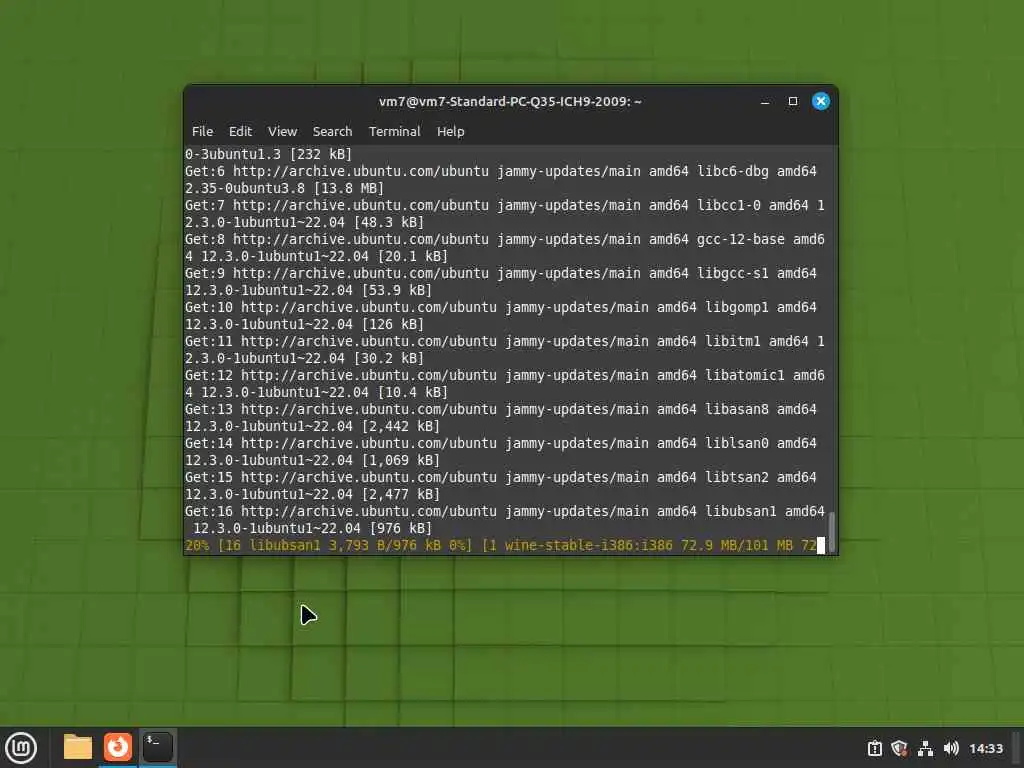Click the terminal title bar text
This screenshot has height=768, width=1024.
(510, 101)
